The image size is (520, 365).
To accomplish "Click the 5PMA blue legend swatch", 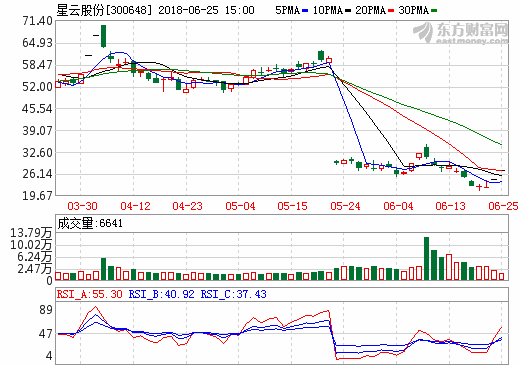I will 305,11.
